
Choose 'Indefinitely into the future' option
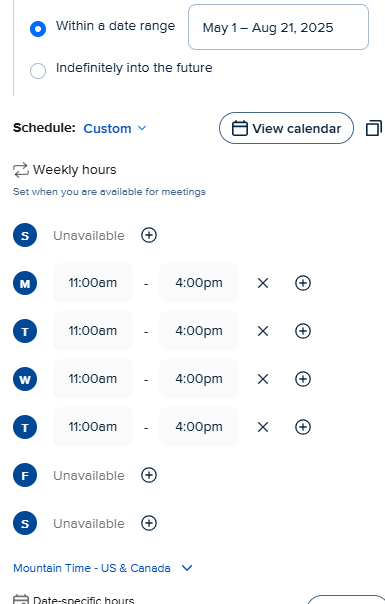tap(38, 71)
